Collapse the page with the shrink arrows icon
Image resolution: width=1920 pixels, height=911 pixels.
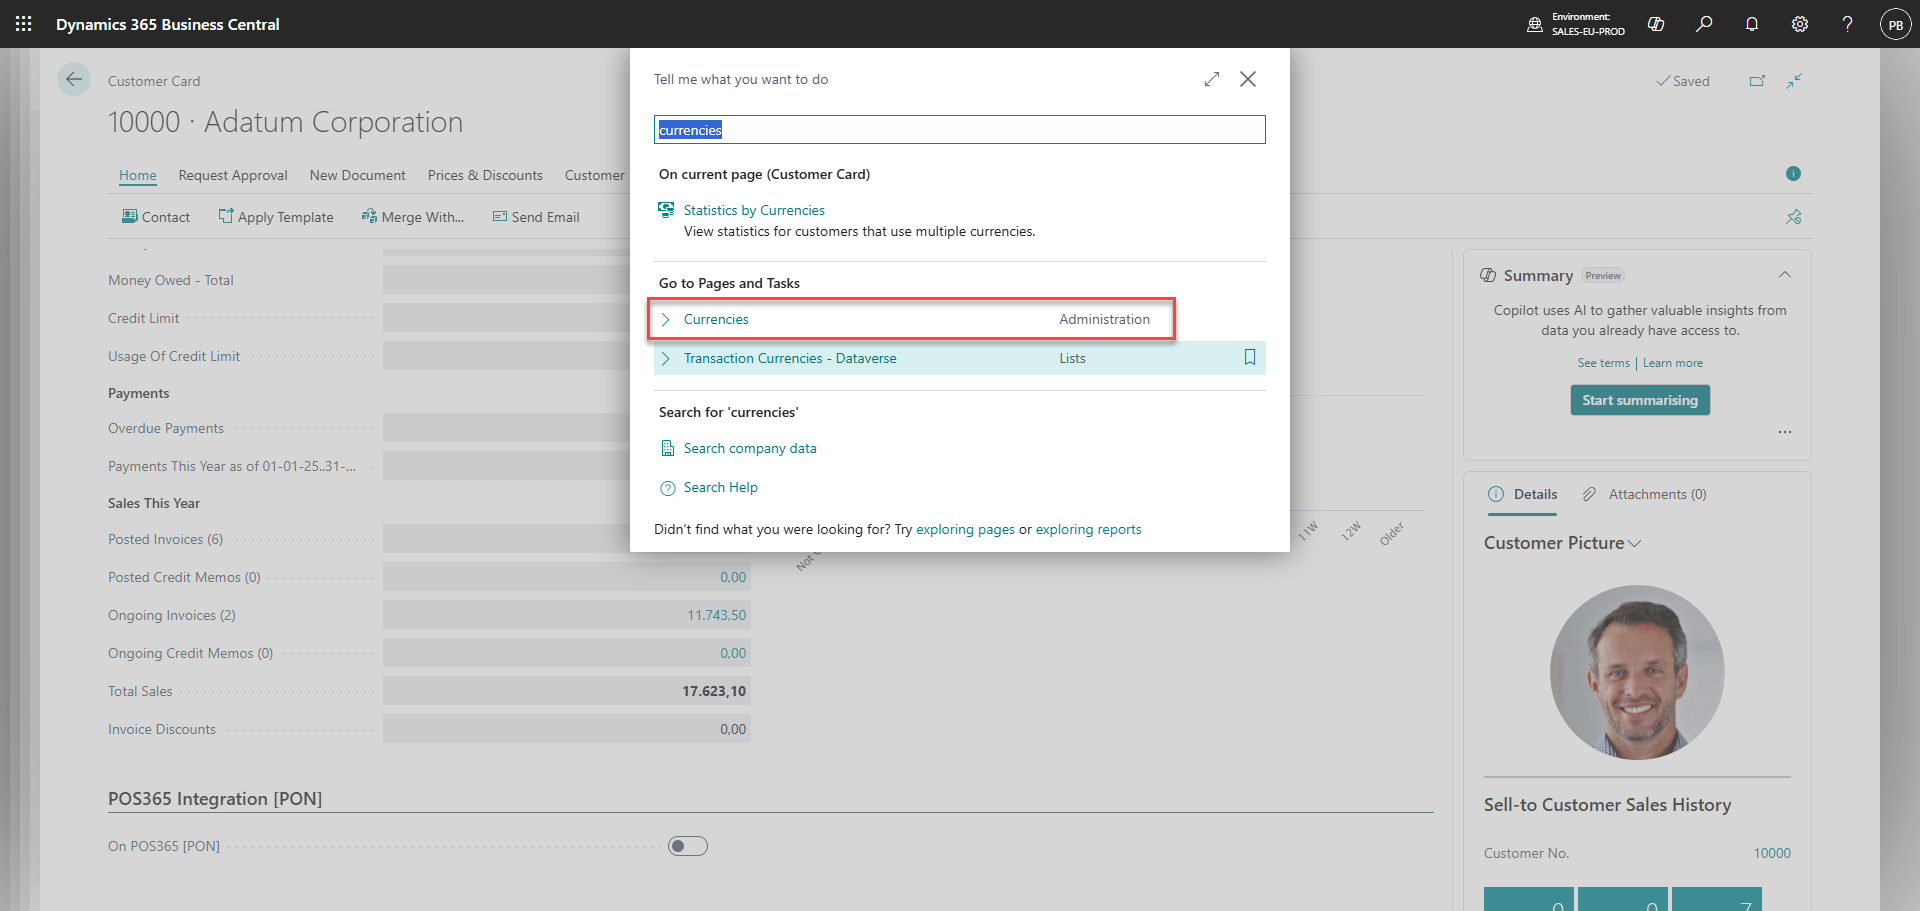(1795, 81)
